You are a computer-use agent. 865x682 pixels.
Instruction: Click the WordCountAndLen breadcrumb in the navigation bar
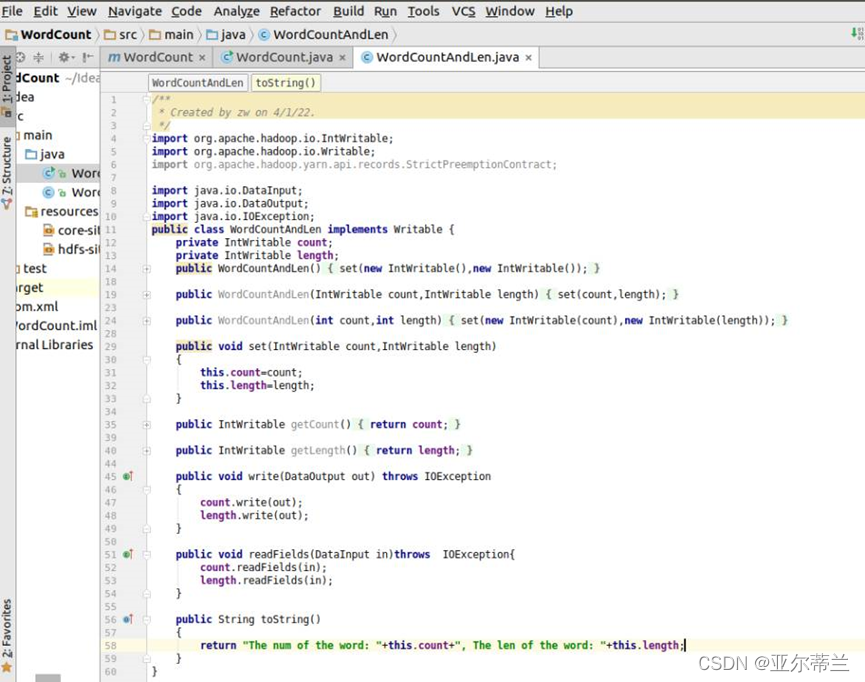pyautogui.click(x=324, y=35)
